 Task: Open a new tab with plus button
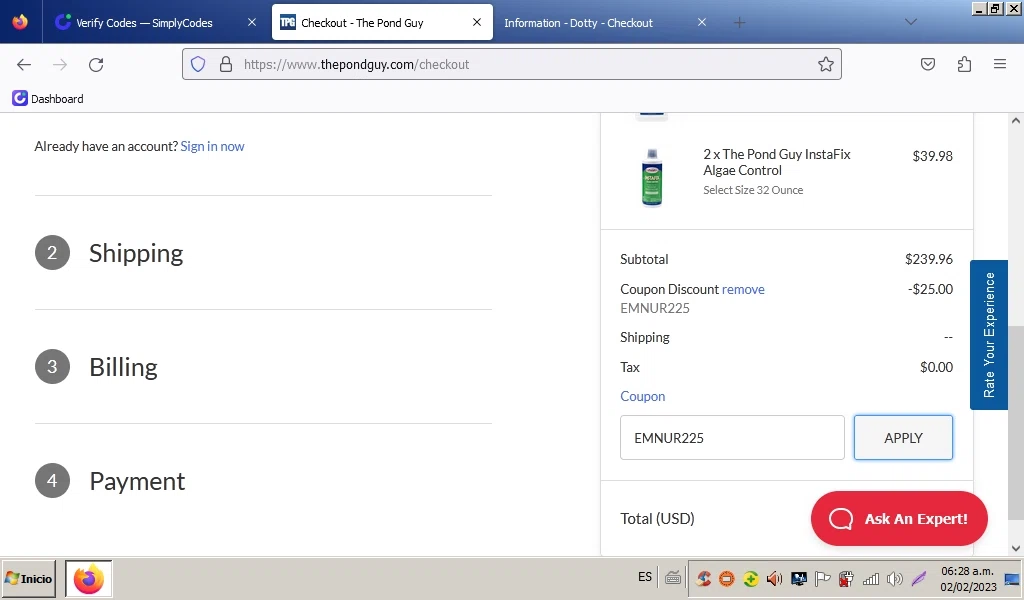739,23
